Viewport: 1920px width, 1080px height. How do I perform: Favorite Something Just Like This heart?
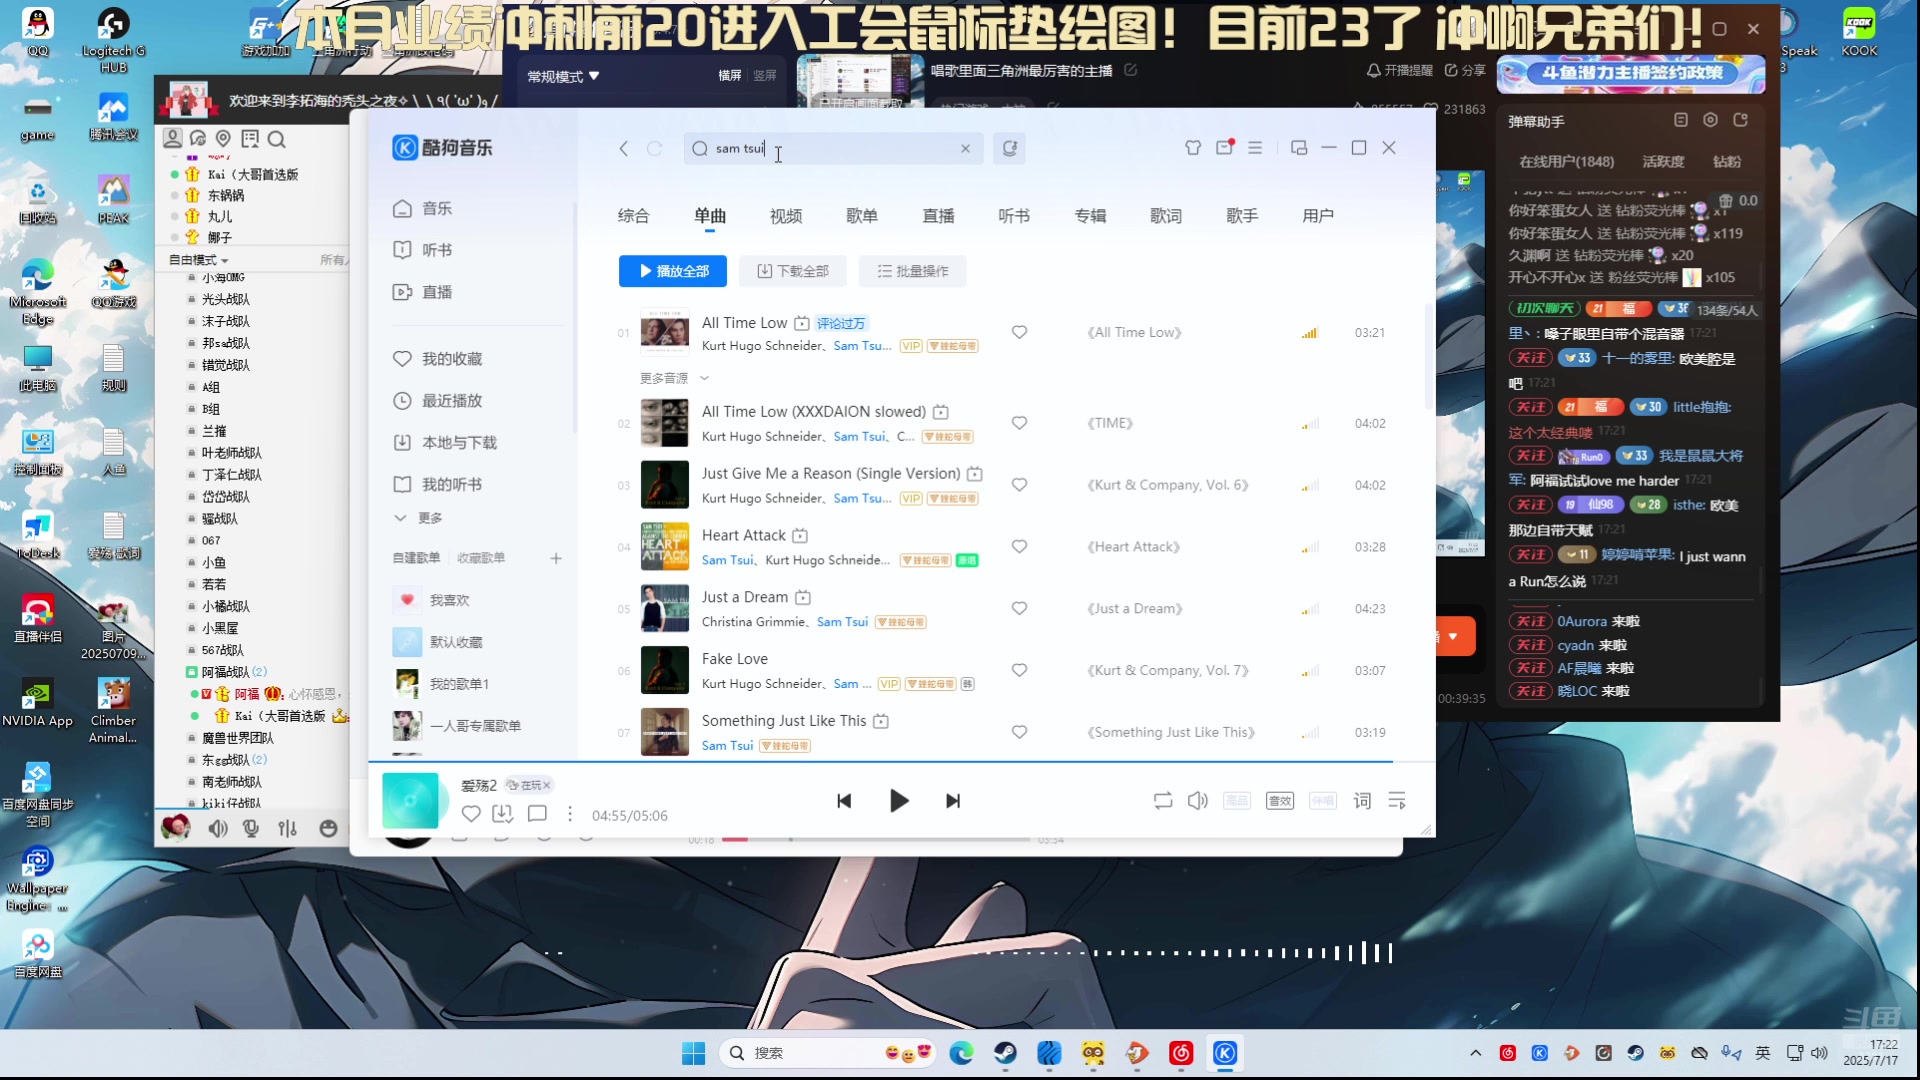tap(1019, 732)
